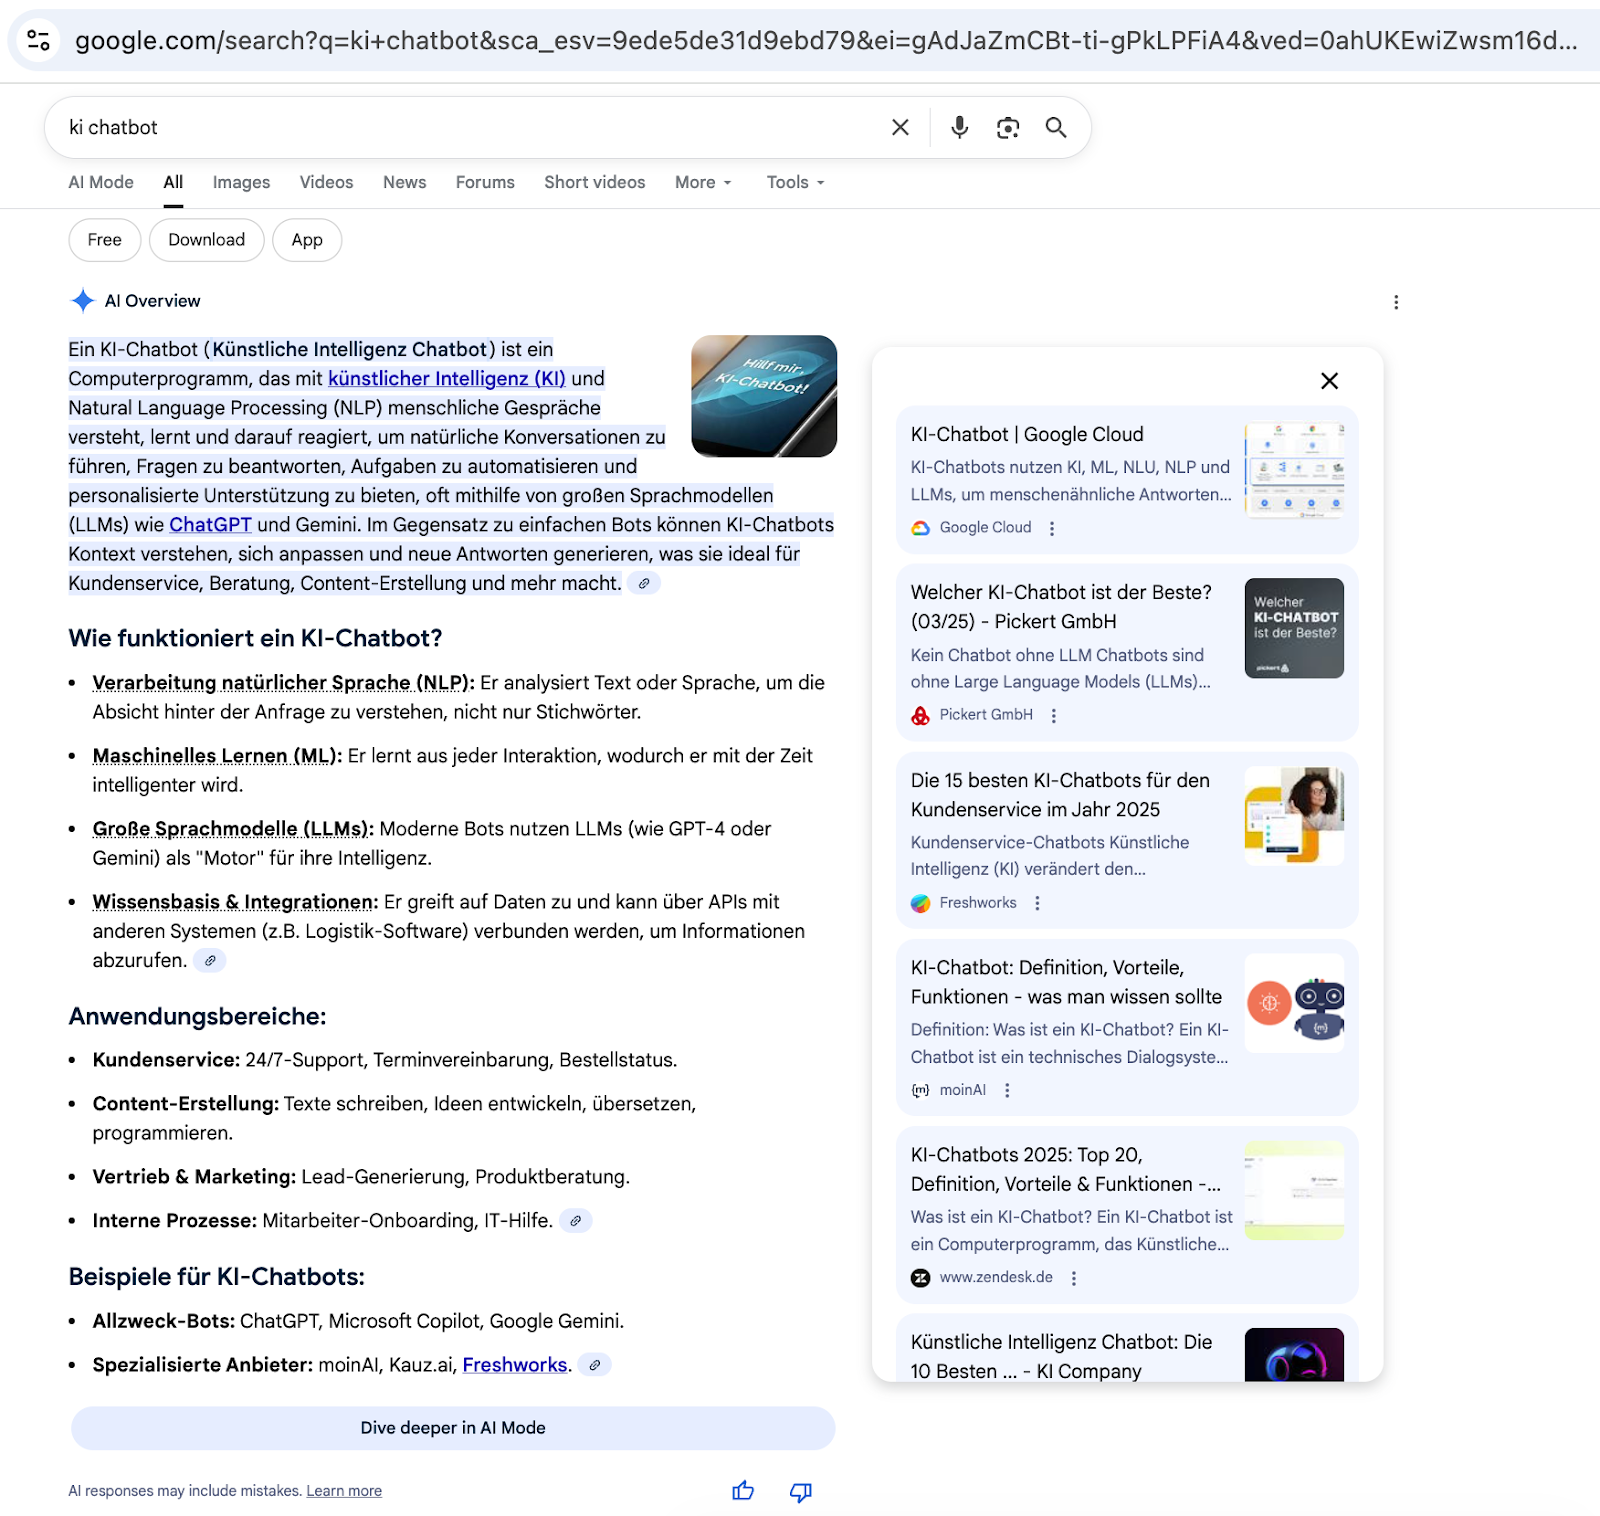Activate voice search with the microphone icon

point(959,127)
